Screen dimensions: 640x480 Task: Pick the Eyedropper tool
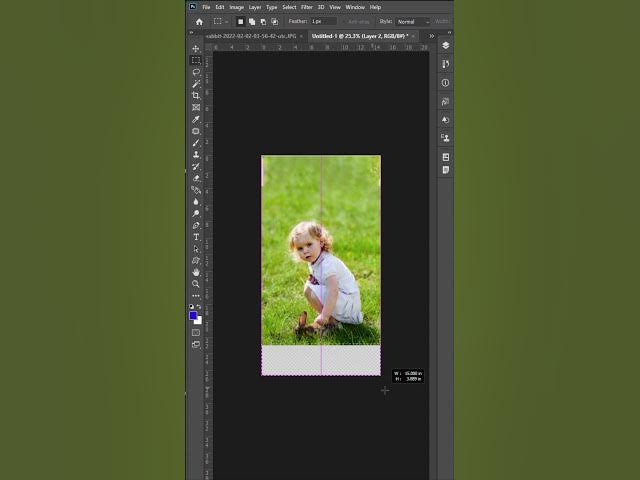(x=196, y=119)
